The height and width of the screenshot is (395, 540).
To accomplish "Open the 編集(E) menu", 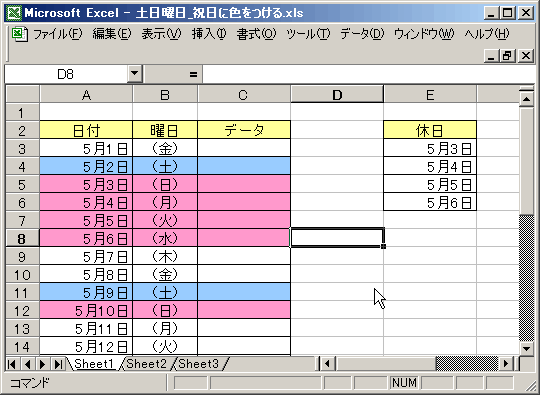I will click(112, 34).
